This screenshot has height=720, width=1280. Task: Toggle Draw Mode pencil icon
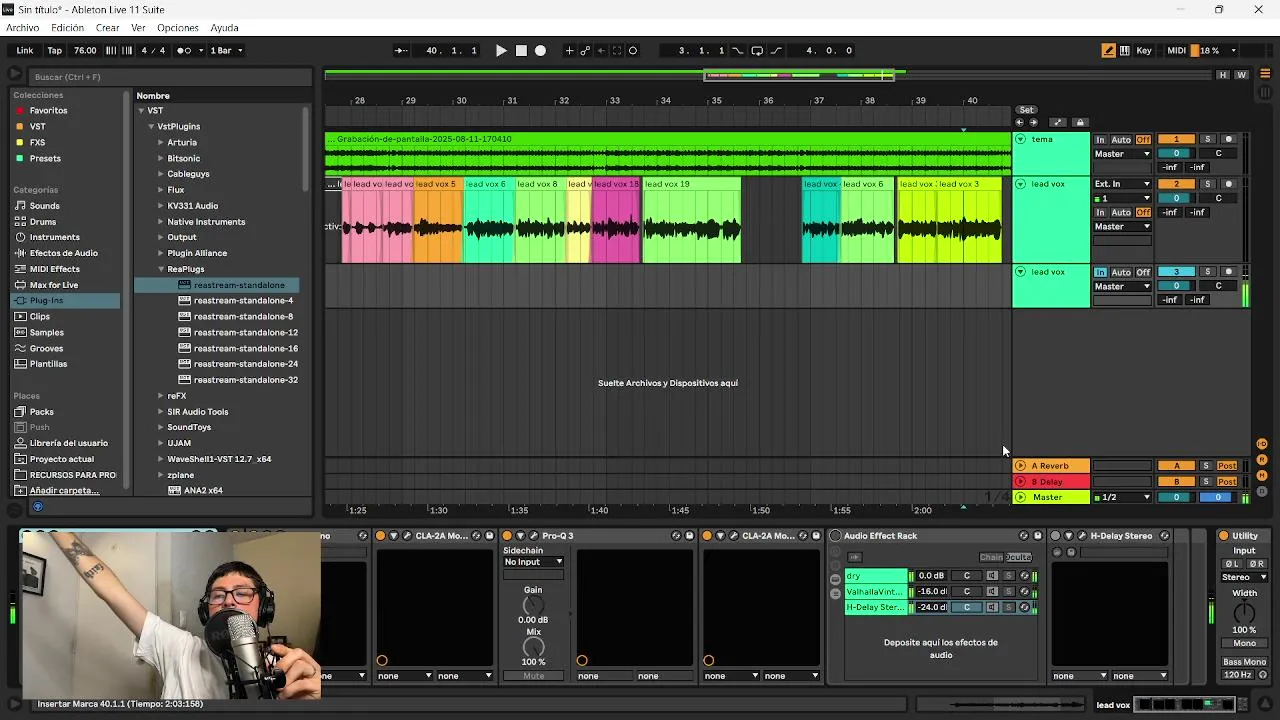tap(1108, 50)
